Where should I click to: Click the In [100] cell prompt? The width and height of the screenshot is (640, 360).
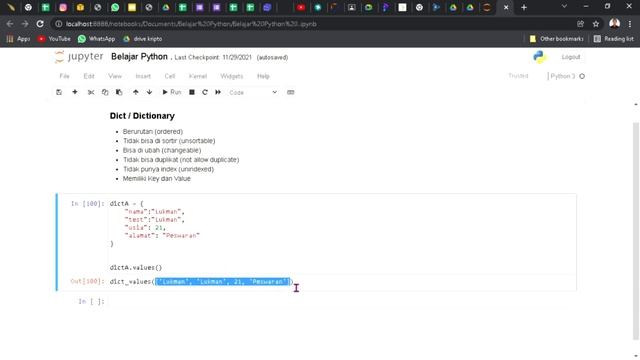pos(87,204)
